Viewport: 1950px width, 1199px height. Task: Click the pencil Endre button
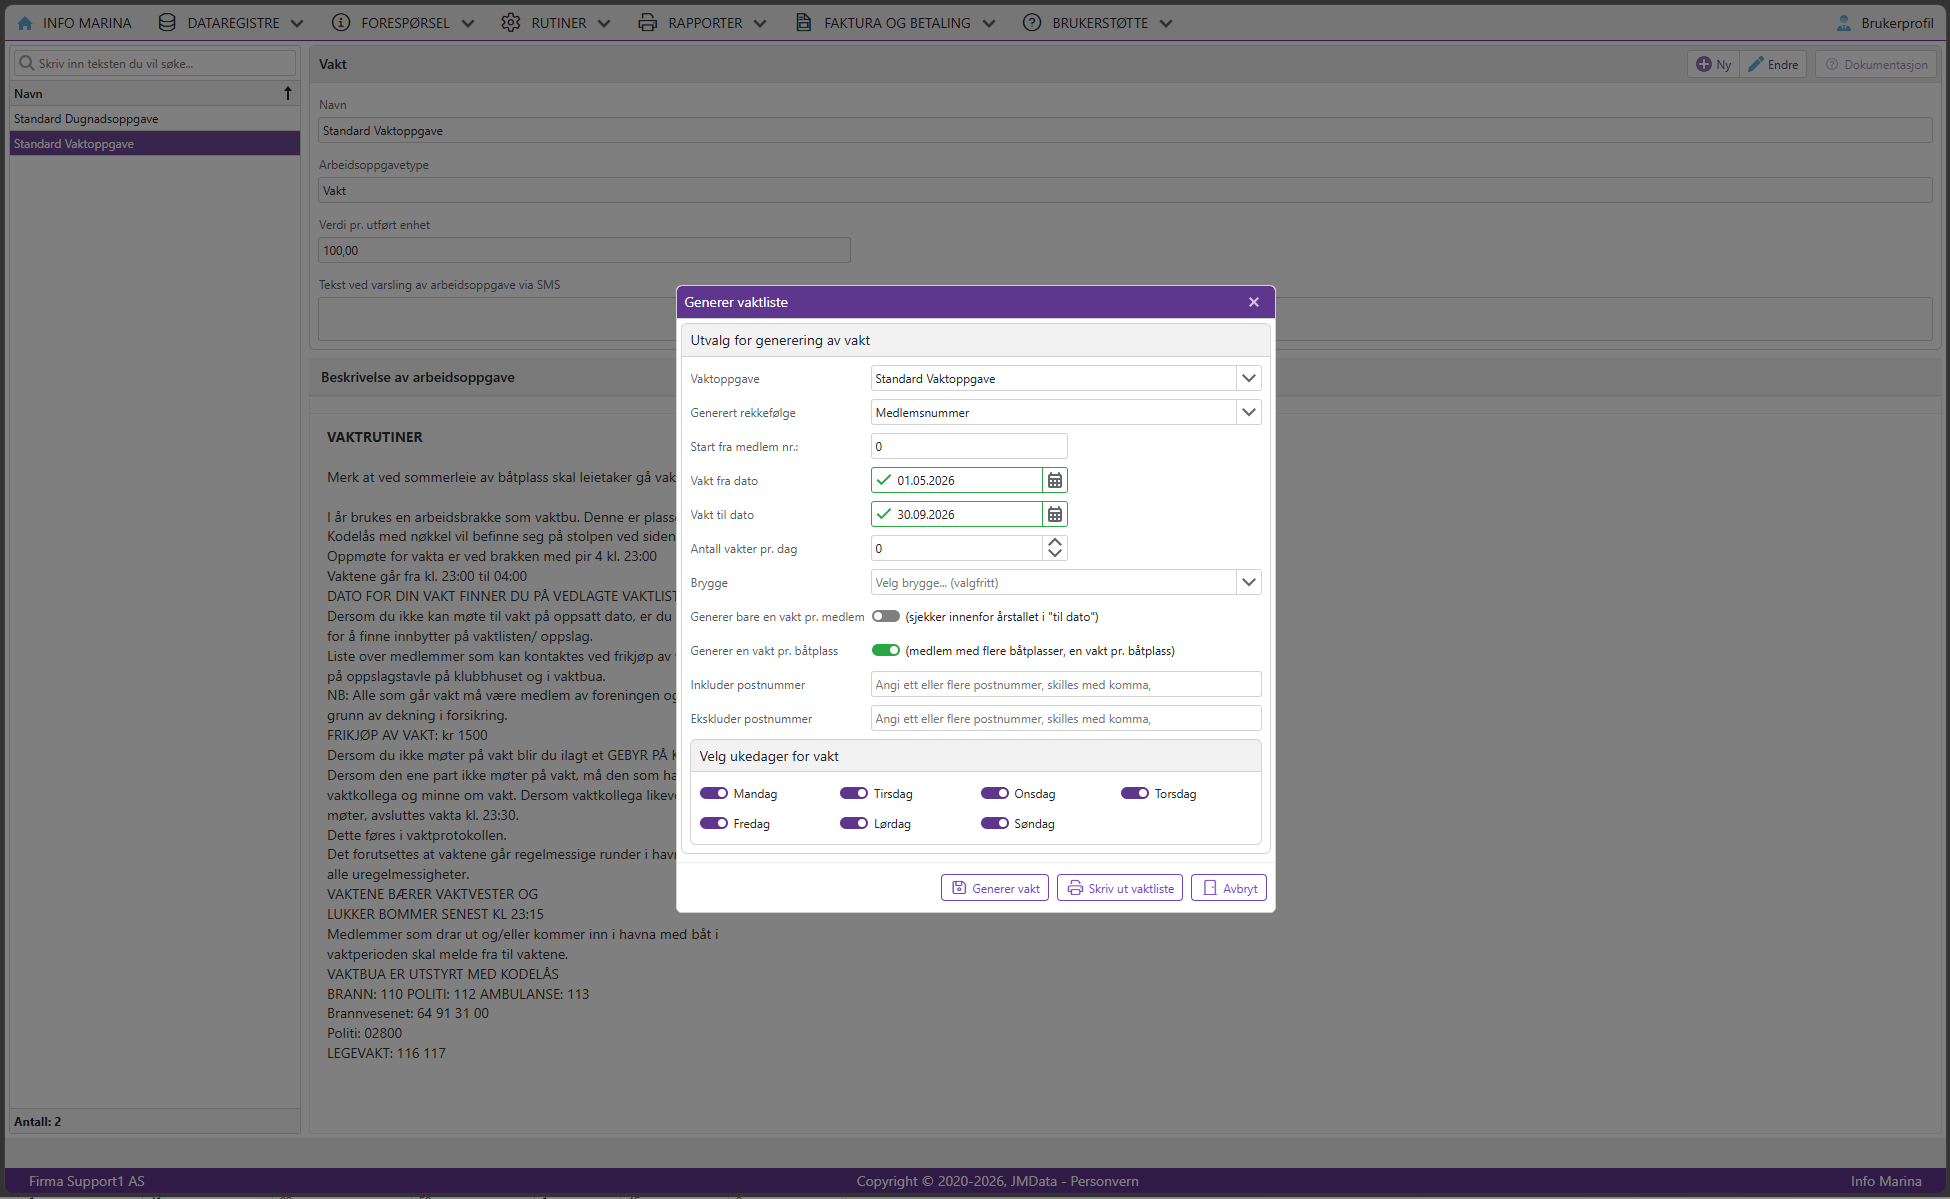click(1773, 64)
